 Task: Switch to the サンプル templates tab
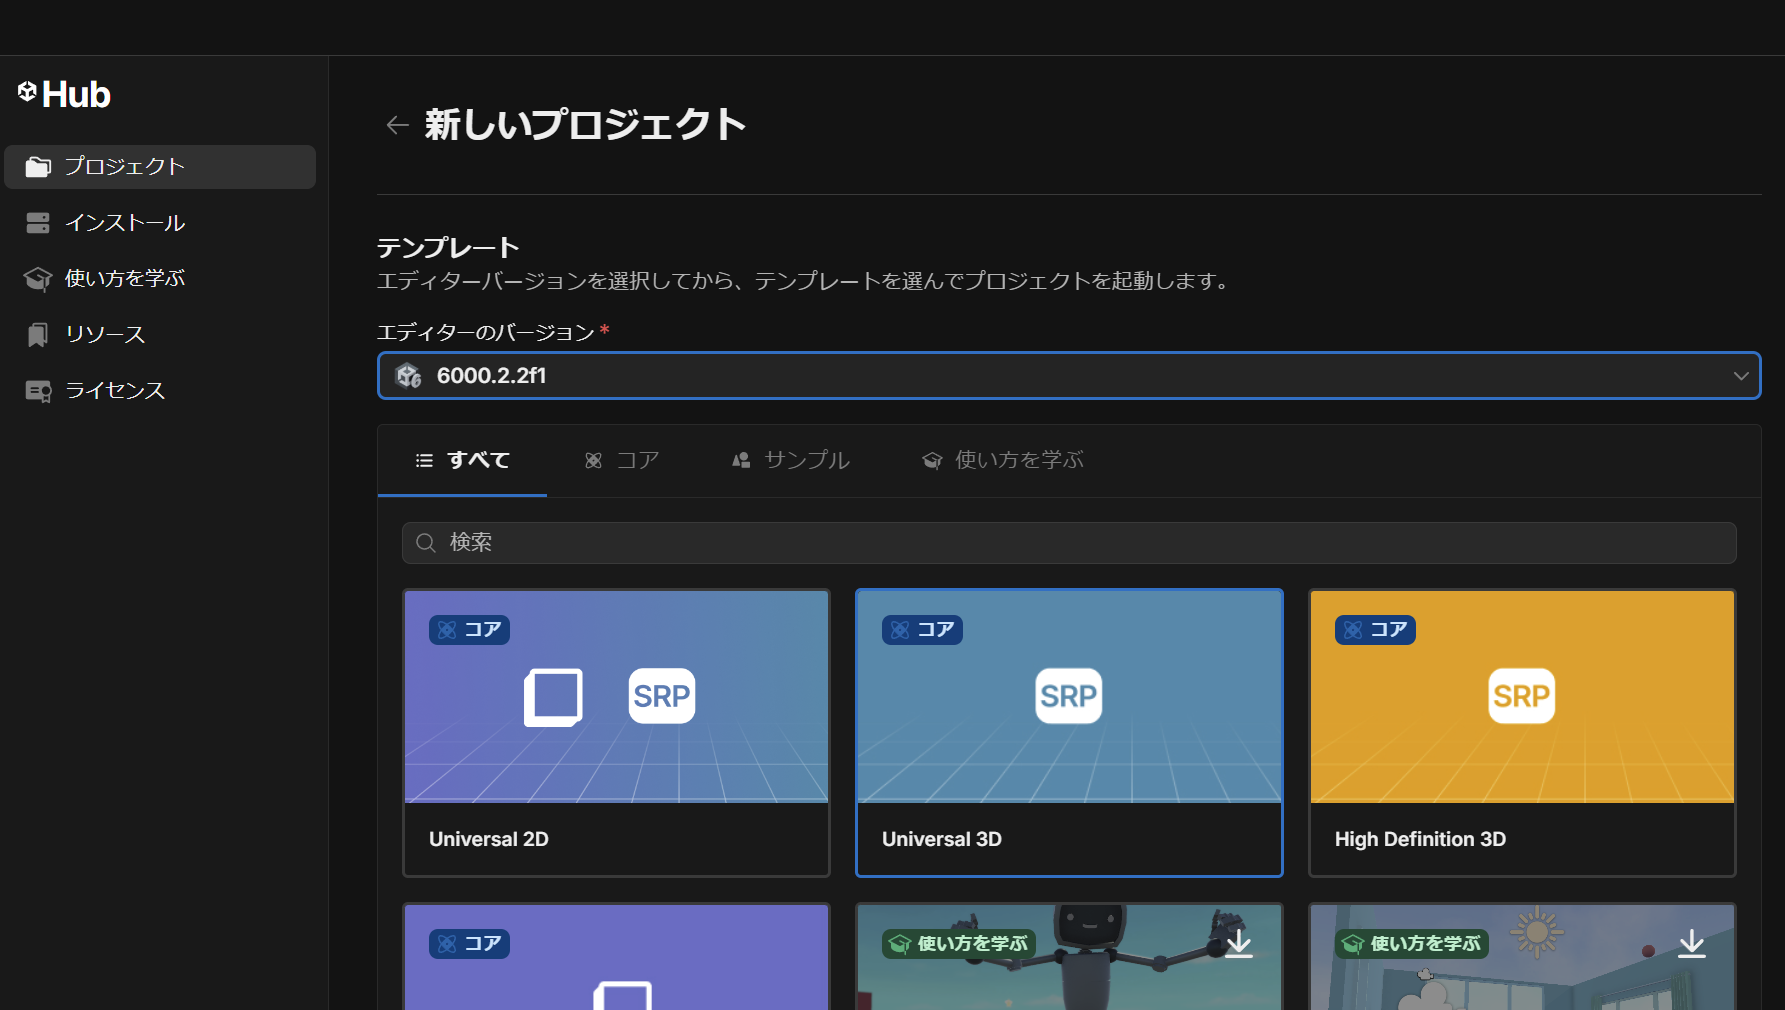(x=790, y=460)
